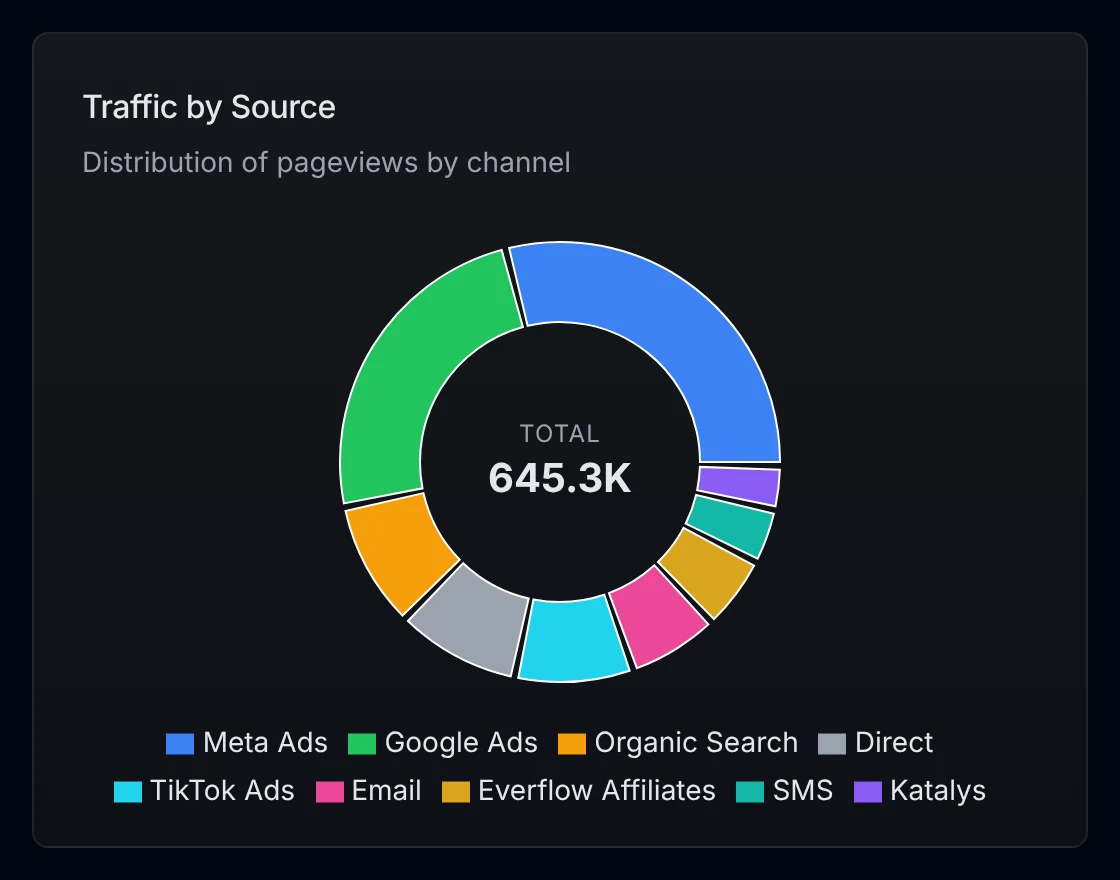The image size is (1120, 880).
Task: Select the cyan TikTok Ads donut slice
Action: point(571,641)
